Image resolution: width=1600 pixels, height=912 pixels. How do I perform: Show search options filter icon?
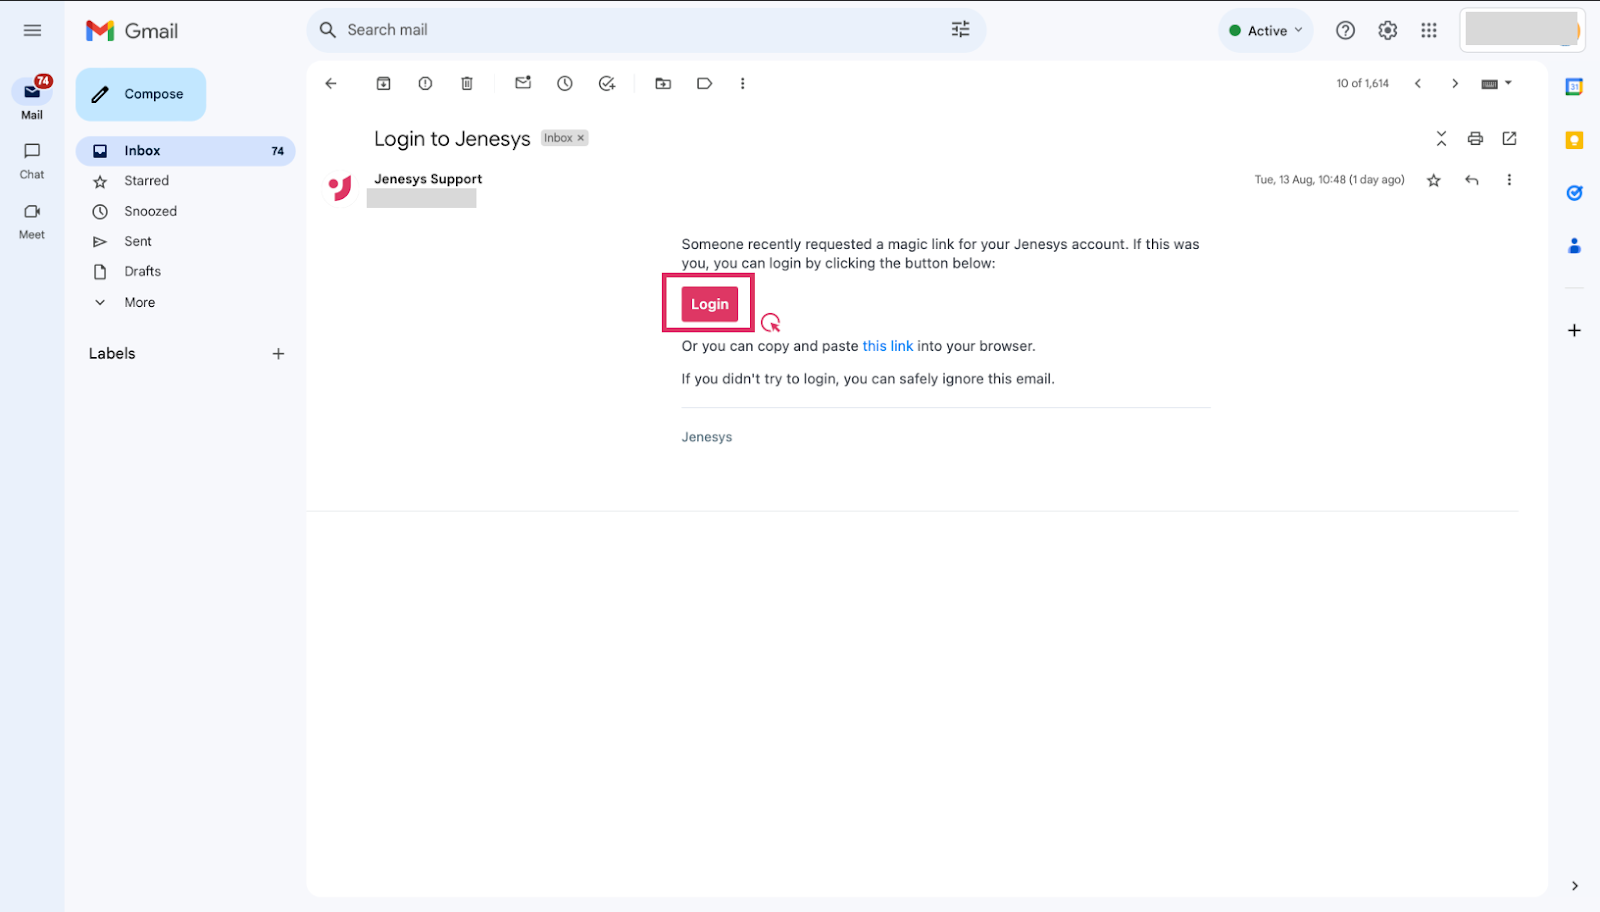click(960, 30)
